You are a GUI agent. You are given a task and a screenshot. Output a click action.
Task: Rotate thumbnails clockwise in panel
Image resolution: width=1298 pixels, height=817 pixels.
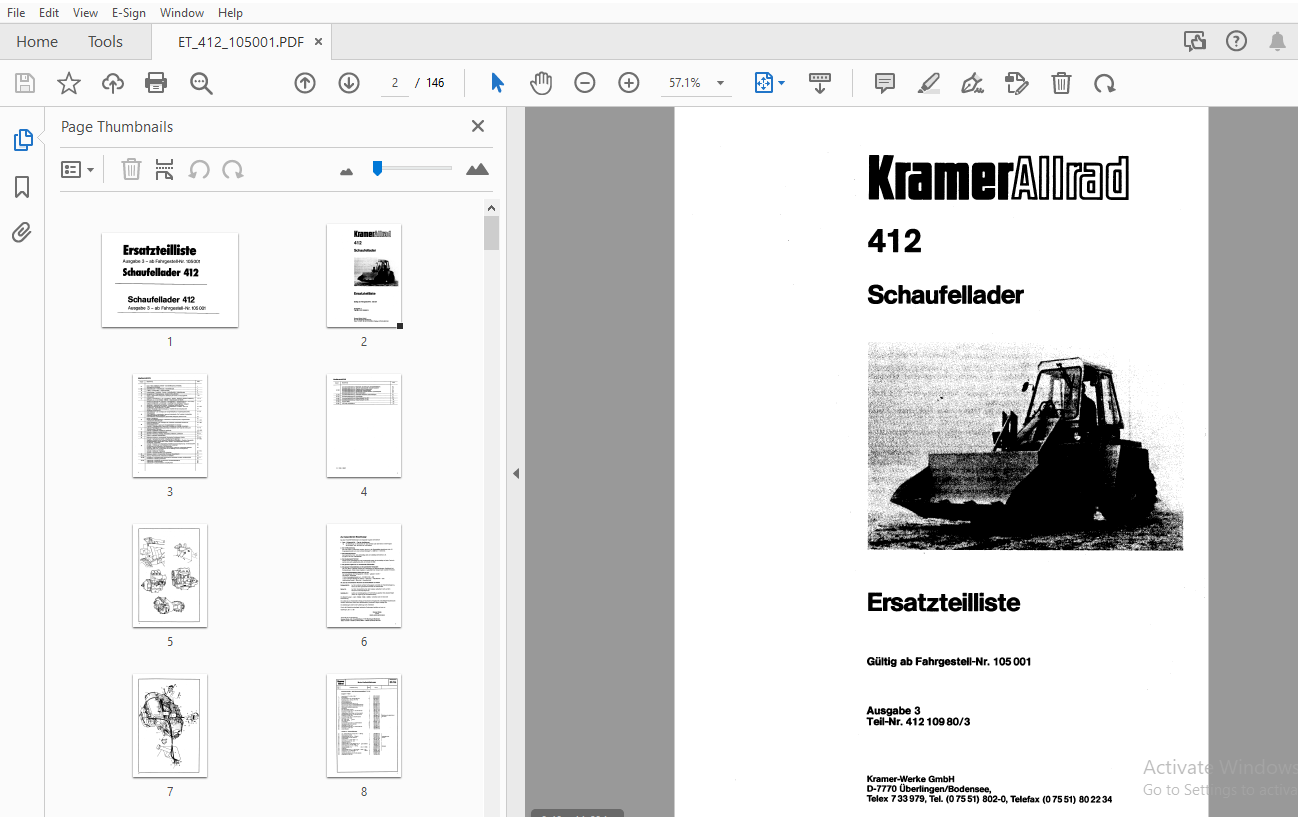(233, 169)
